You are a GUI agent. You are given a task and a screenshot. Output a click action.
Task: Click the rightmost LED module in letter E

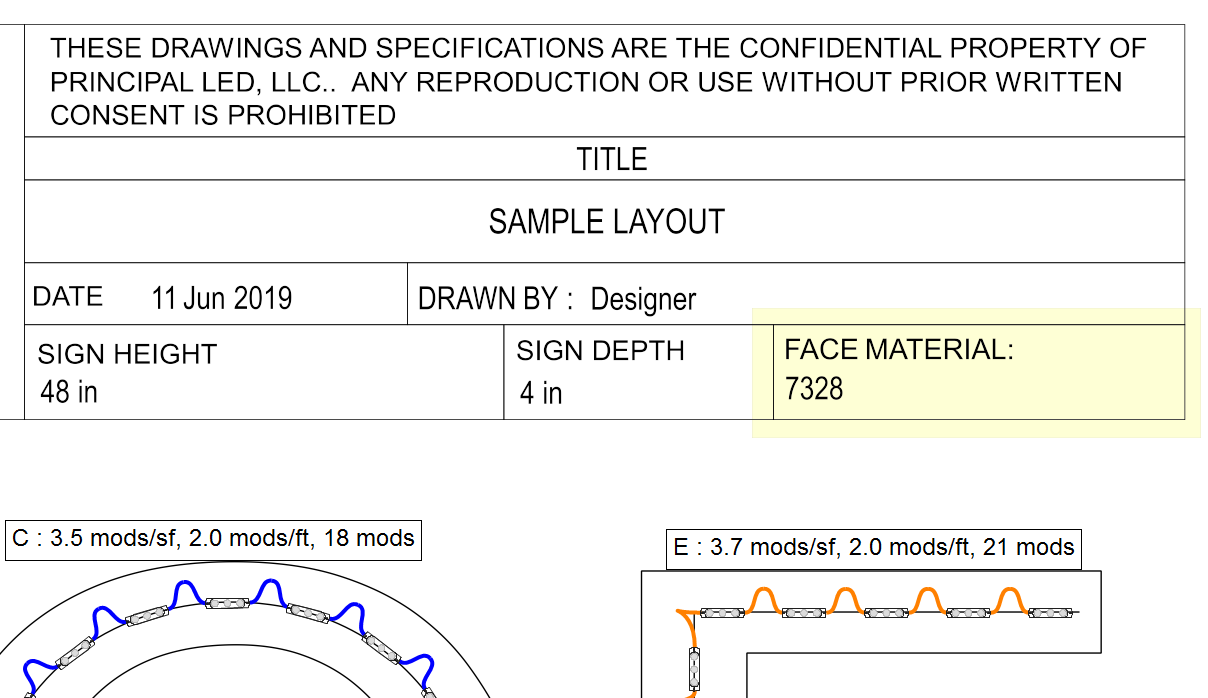point(1050,612)
